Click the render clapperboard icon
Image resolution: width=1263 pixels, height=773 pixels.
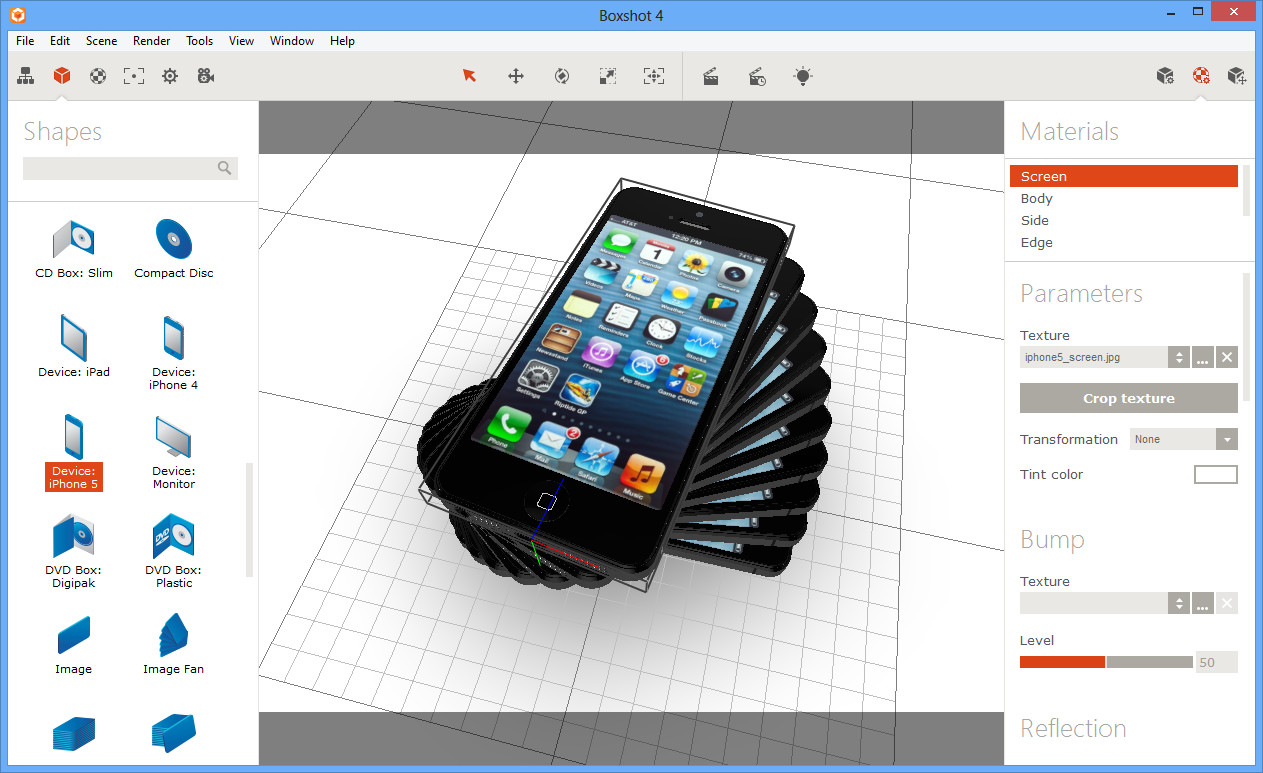pos(711,76)
